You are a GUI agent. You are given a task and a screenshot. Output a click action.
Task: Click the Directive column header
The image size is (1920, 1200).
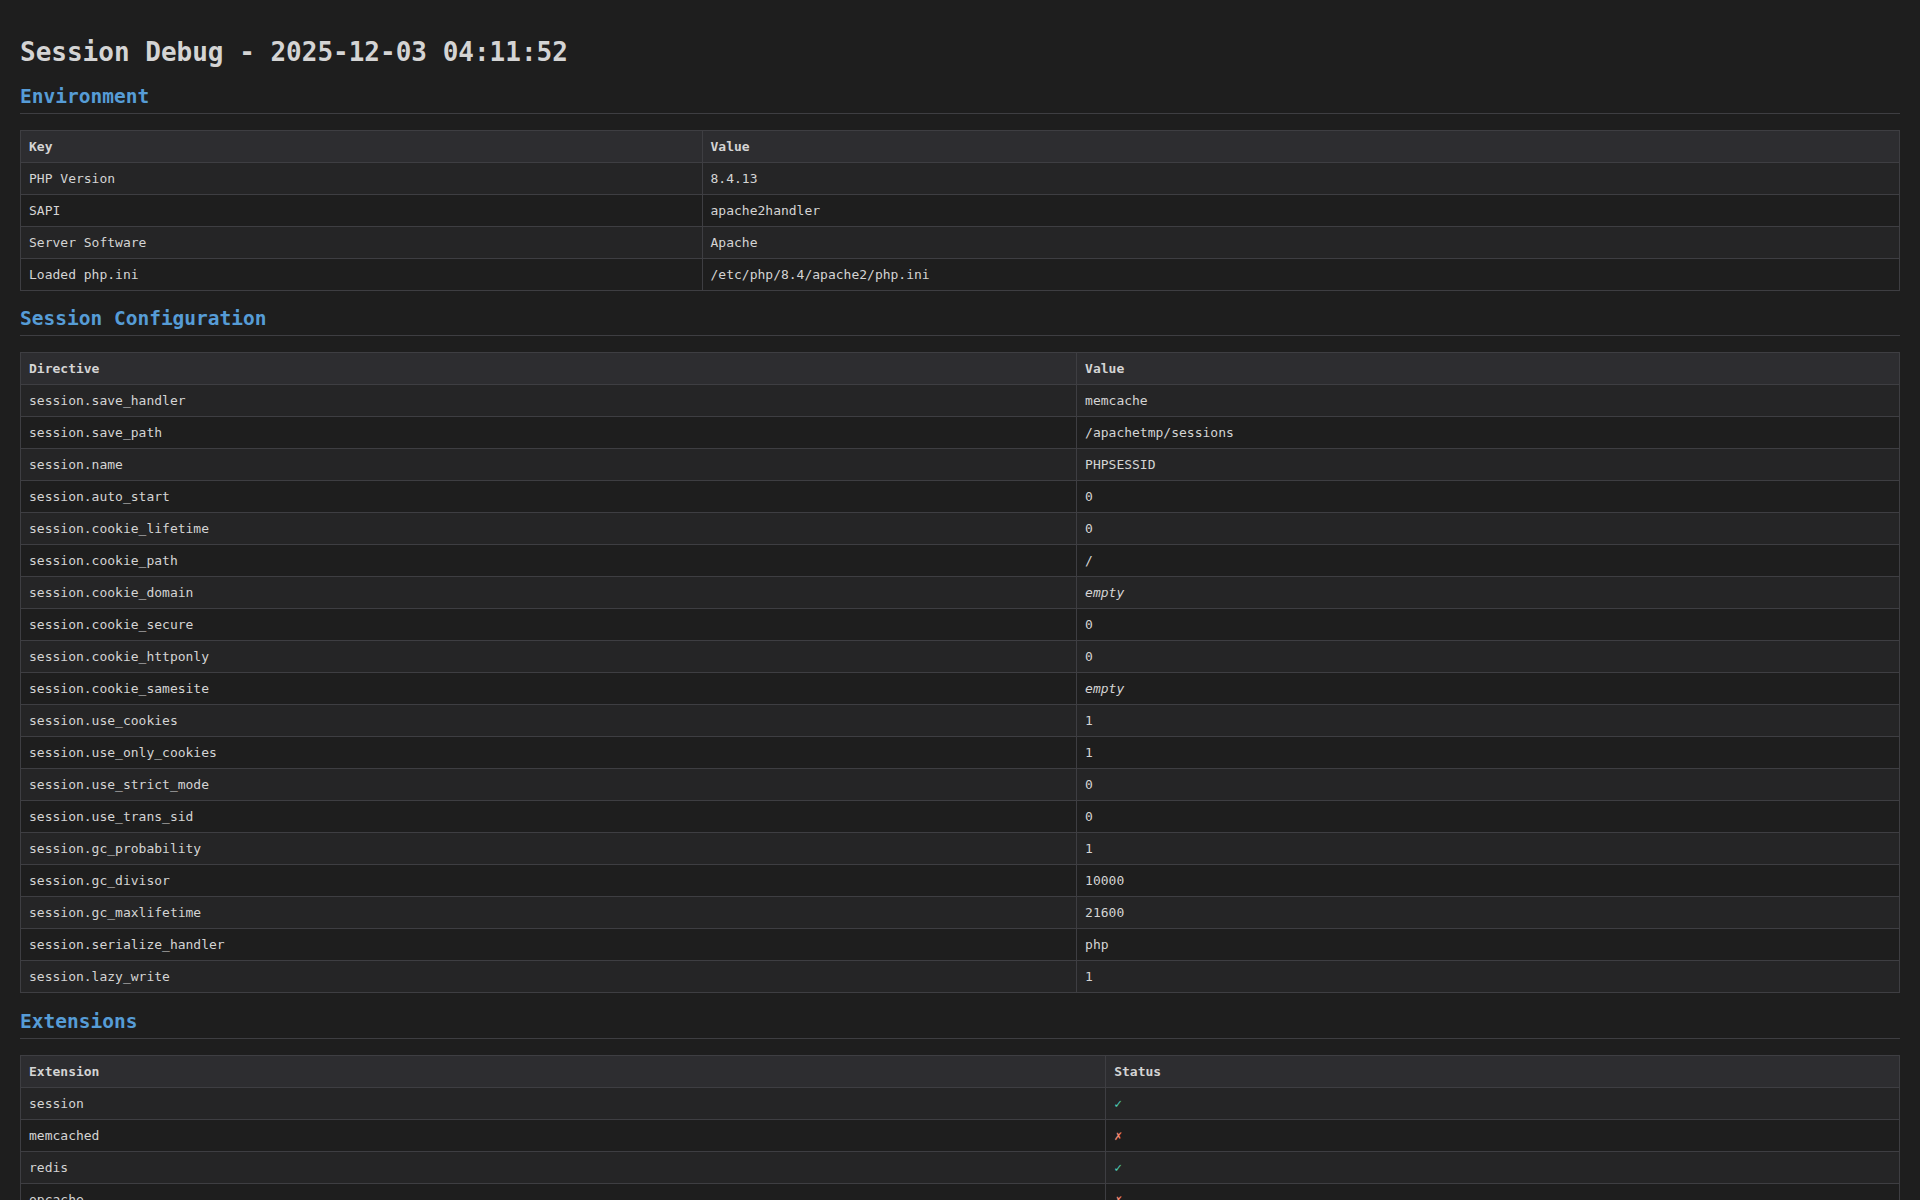64,369
